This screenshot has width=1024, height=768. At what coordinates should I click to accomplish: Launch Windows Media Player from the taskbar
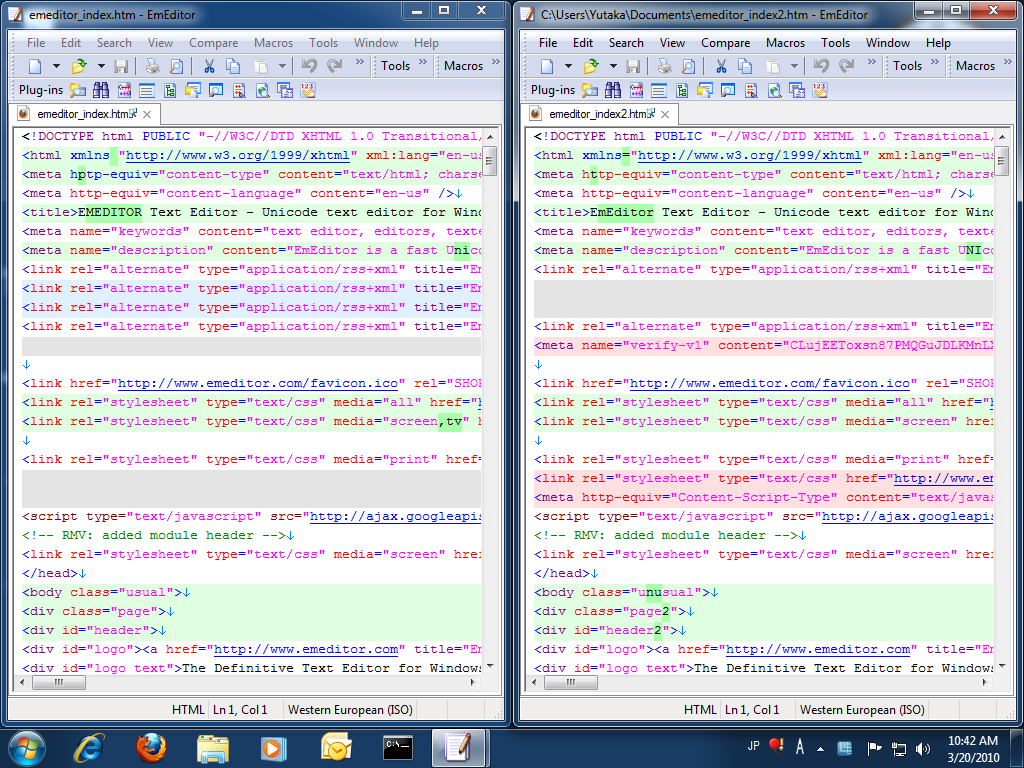click(271, 747)
